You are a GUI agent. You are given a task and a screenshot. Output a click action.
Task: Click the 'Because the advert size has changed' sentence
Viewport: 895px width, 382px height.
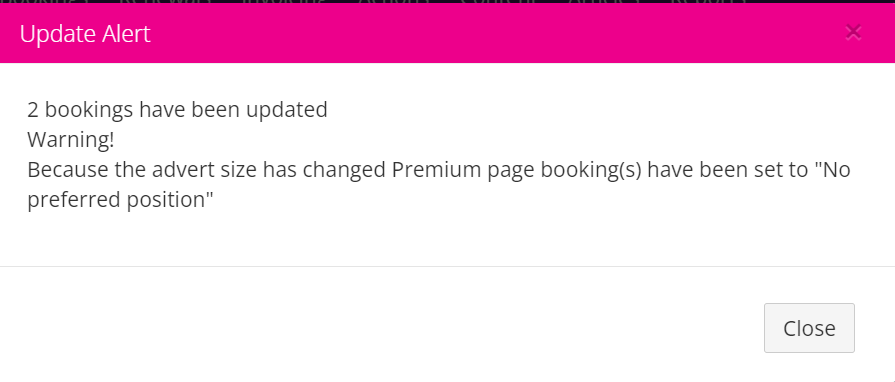click(207, 170)
